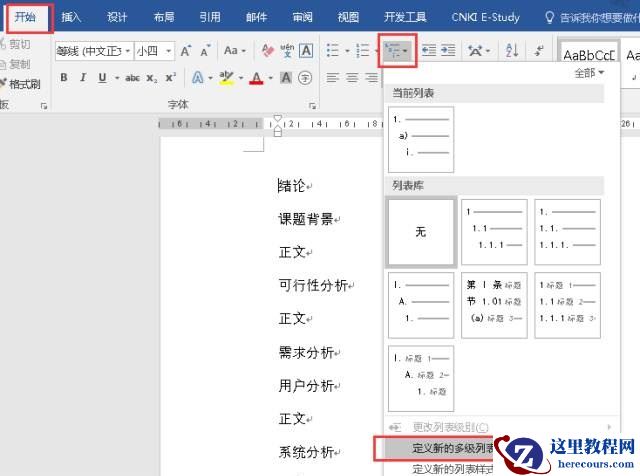
Task: Toggle show paragraph marks icon
Action: [x=539, y=51]
